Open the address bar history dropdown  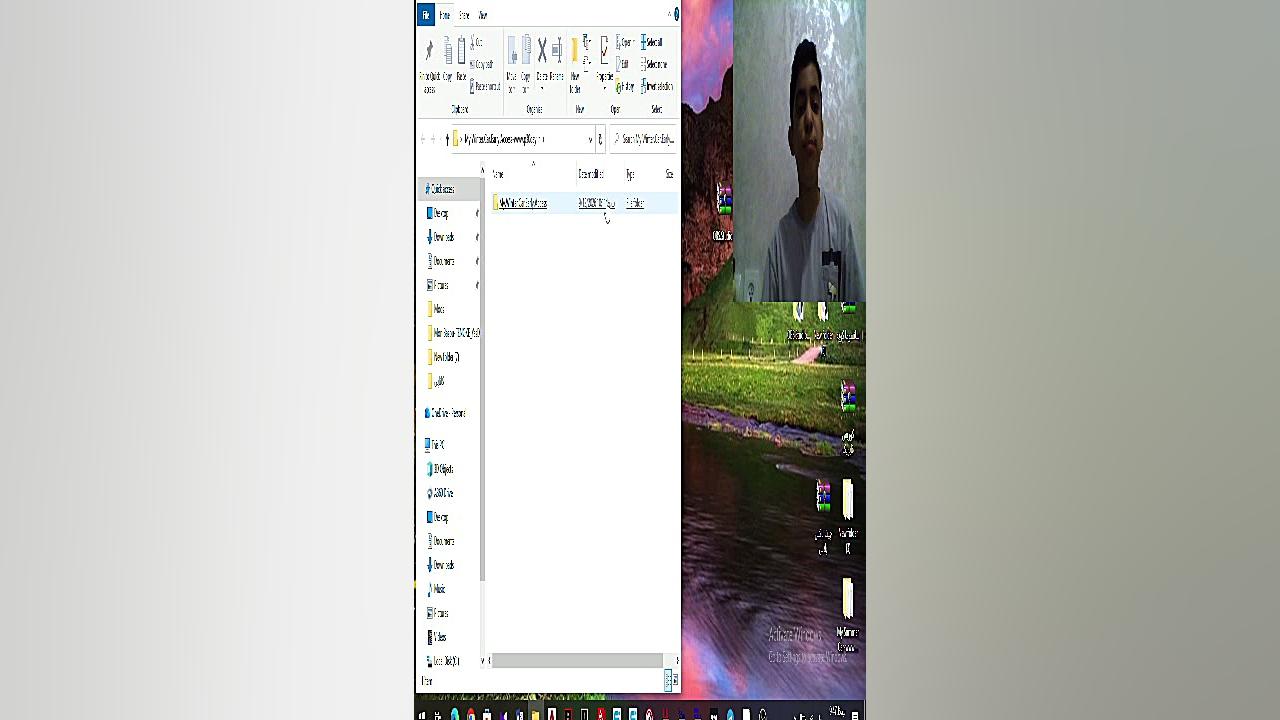tap(590, 139)
